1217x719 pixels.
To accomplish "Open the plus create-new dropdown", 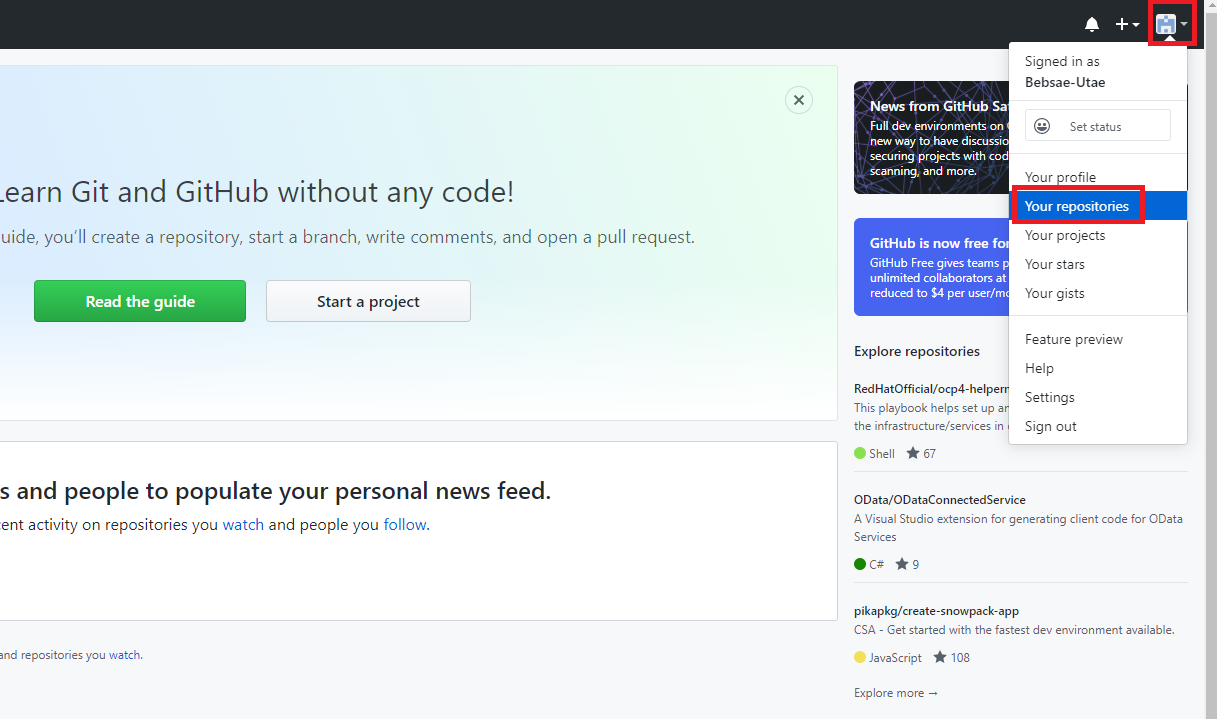I will (1127, 24).
